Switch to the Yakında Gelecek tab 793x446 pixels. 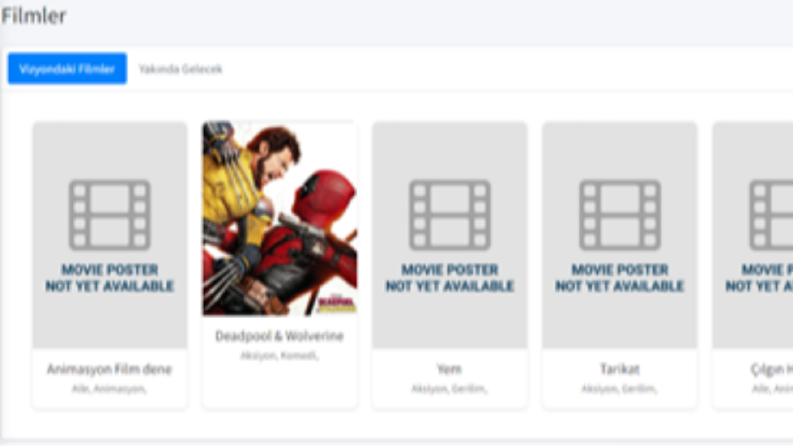tap(181, 69)
